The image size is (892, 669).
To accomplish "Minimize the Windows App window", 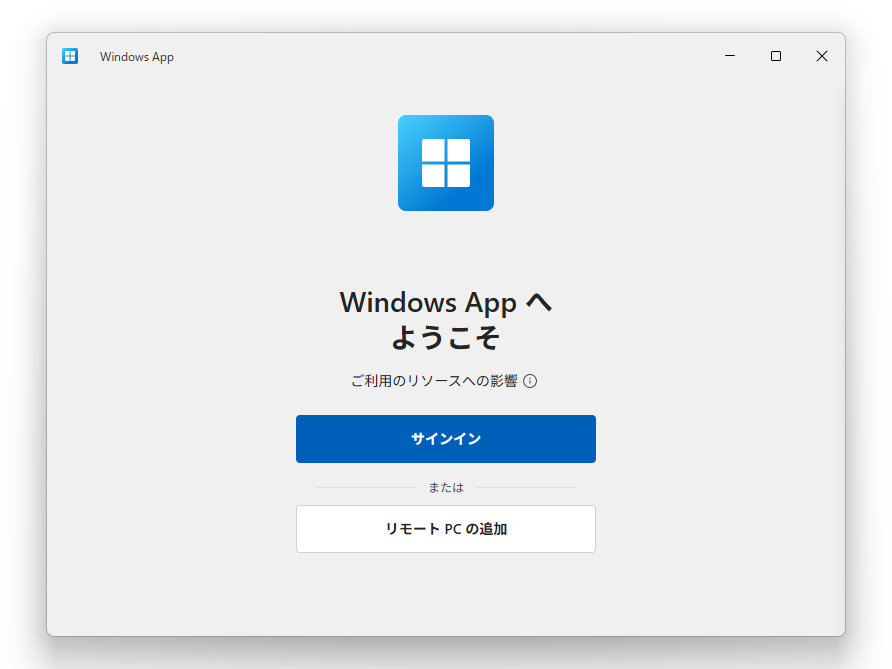I will click(x=730, y=56).
